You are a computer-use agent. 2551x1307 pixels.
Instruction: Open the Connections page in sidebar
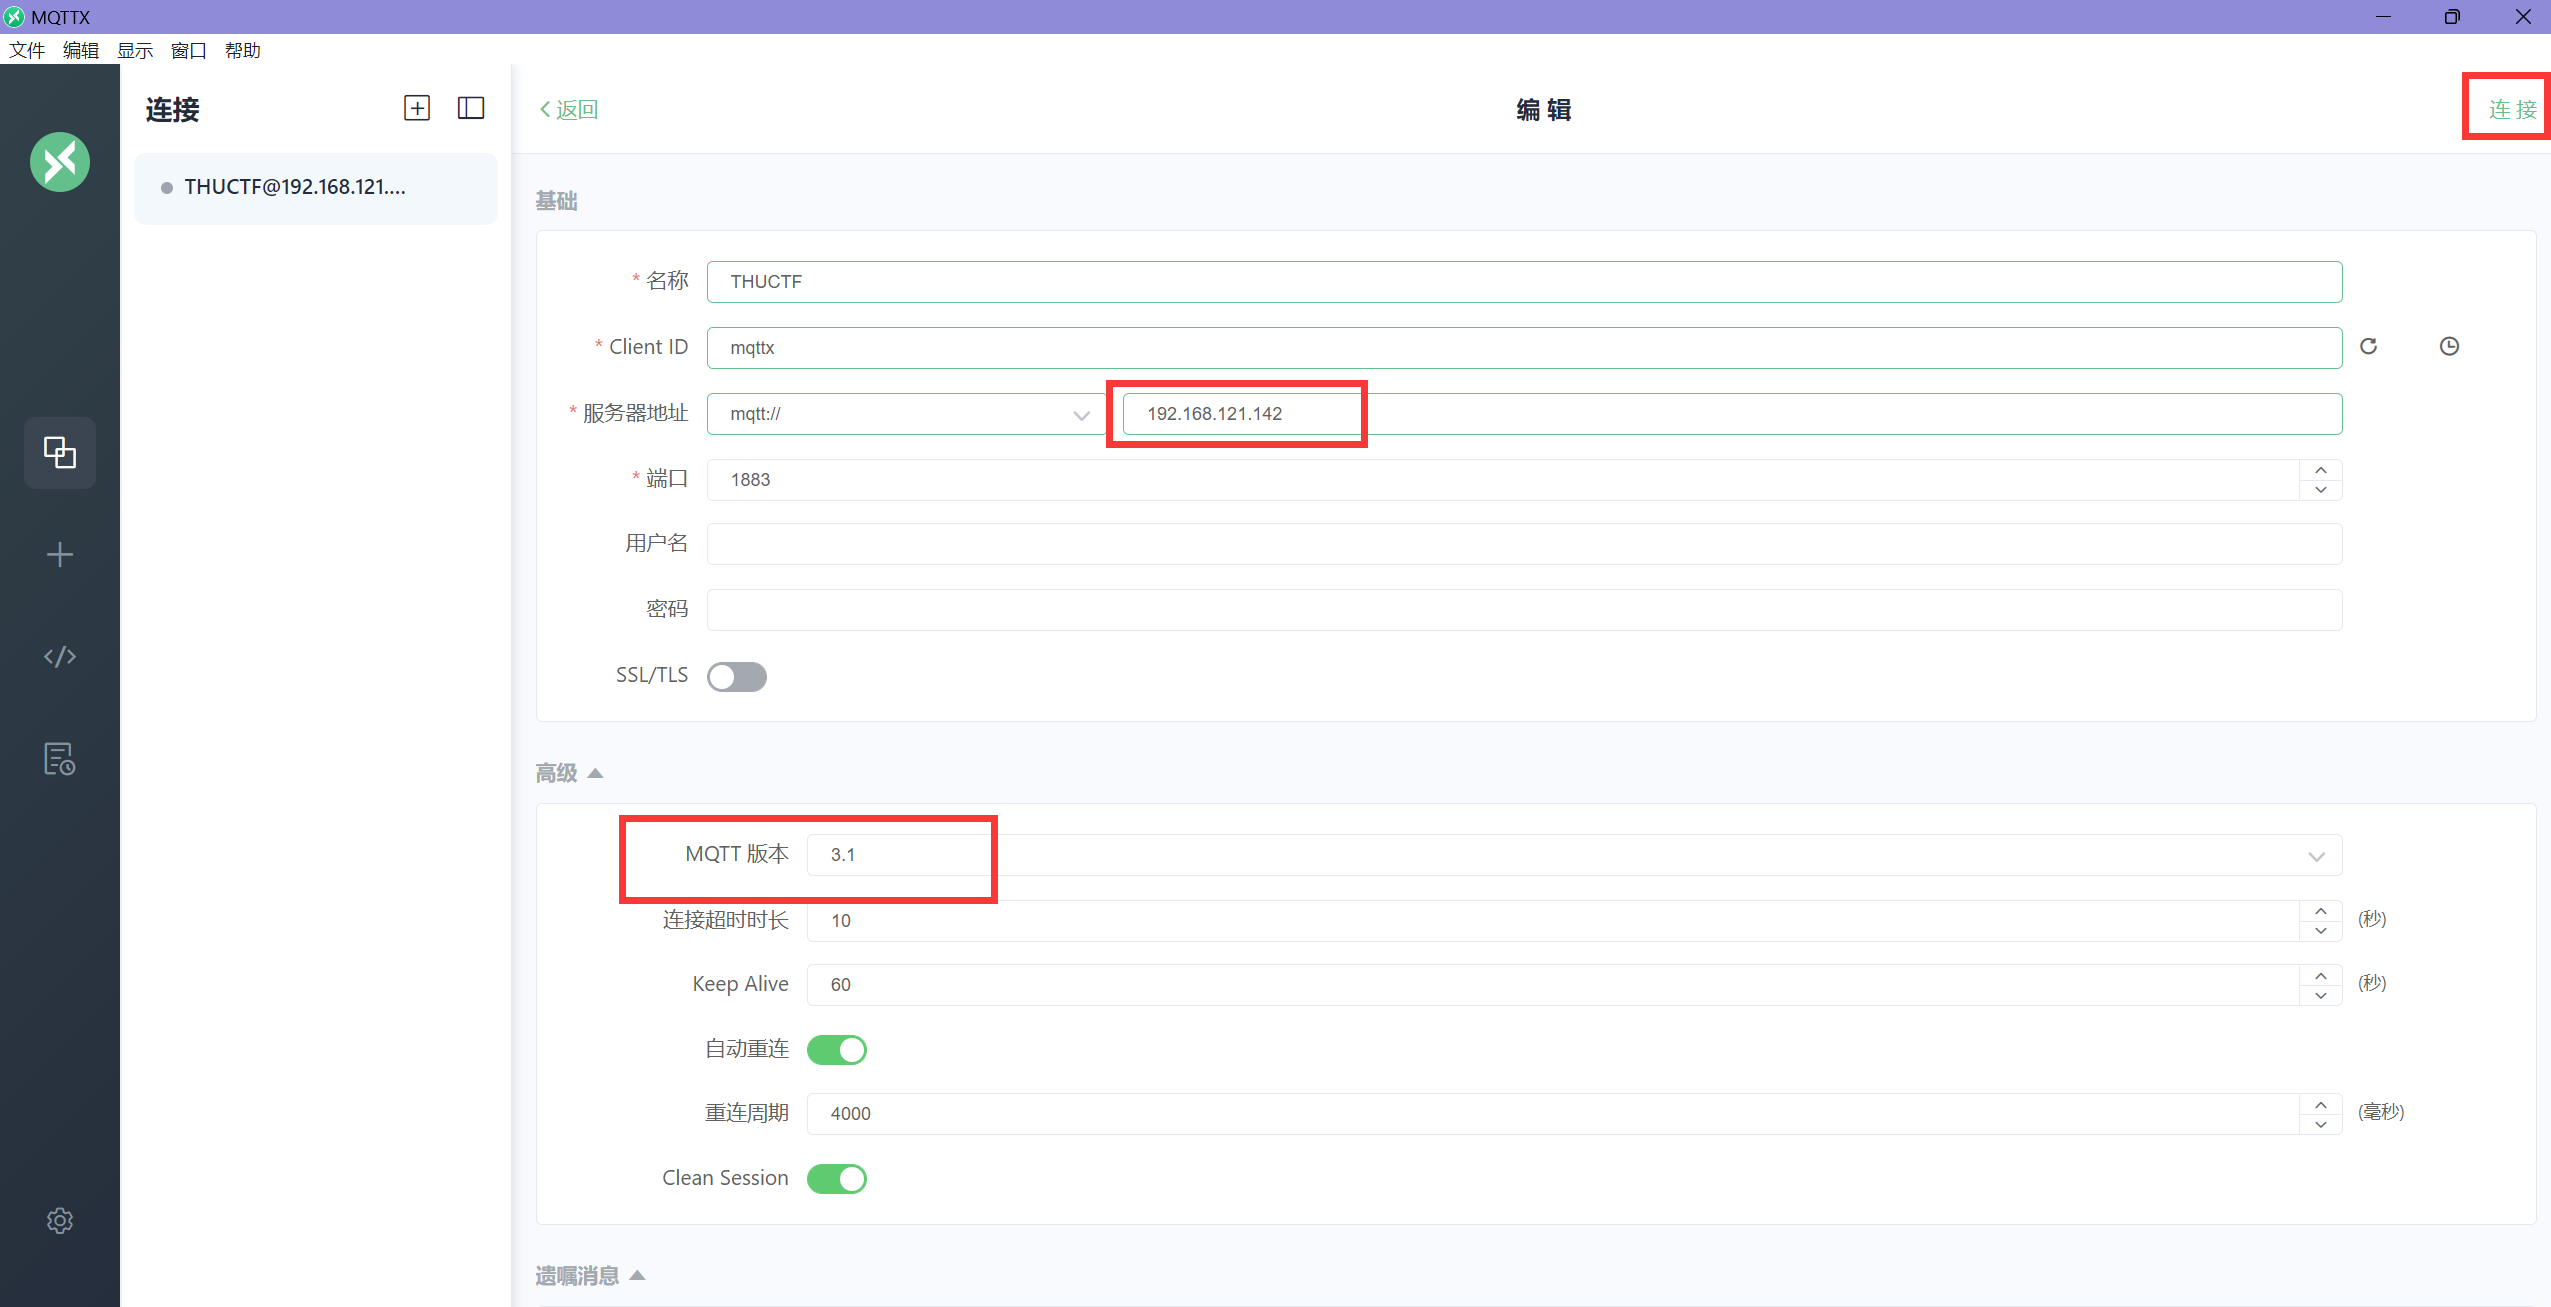click(x=60, y=452)
